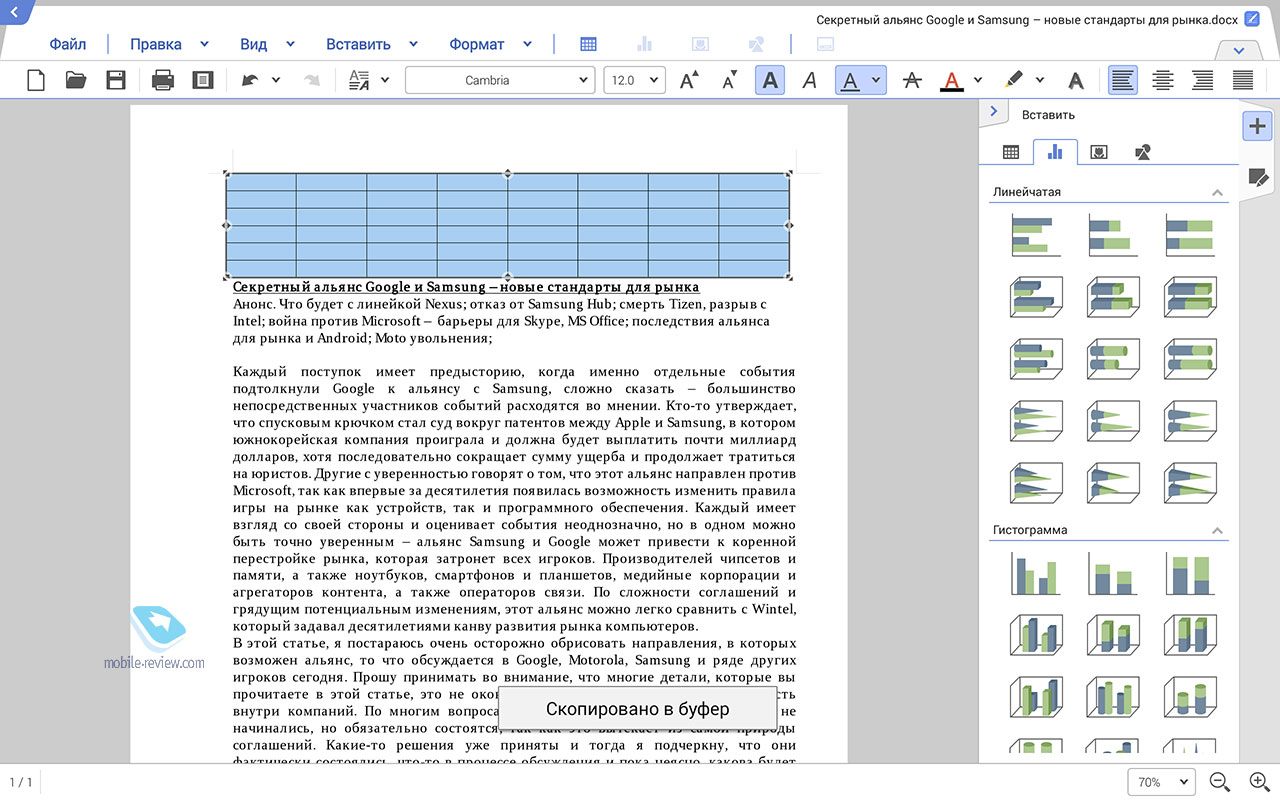Choose 100% stacked 2D bar chart thumbnail

[x=1190, y=235]
